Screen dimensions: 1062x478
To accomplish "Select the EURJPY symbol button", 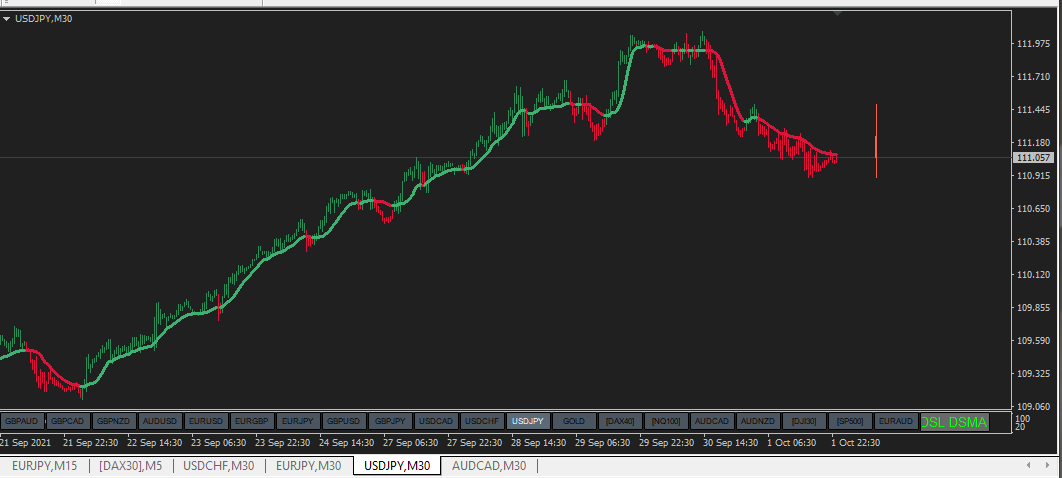I will click(298, 422).
